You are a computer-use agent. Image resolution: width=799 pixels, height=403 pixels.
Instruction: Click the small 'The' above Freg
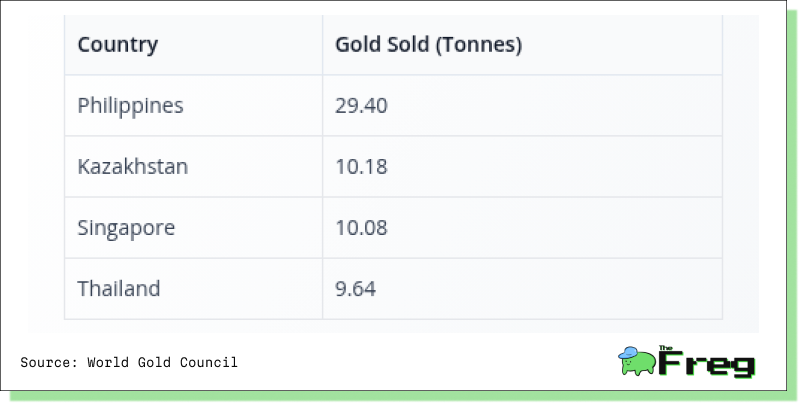[666, 348]
